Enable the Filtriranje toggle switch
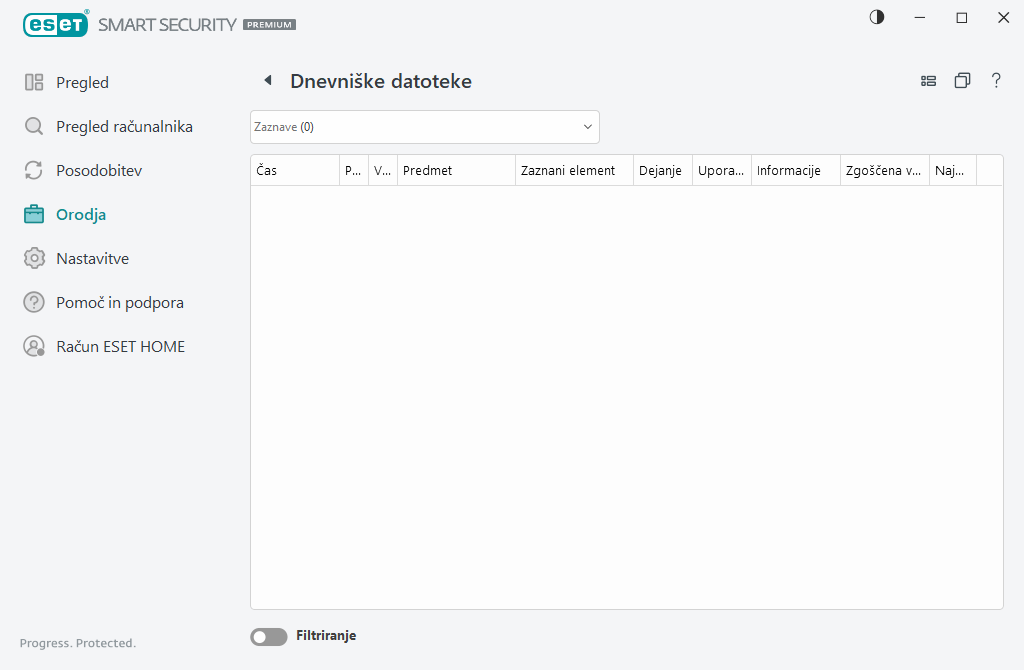The height and width of the screenshot is (670, 1024). (x=268, y=636)
